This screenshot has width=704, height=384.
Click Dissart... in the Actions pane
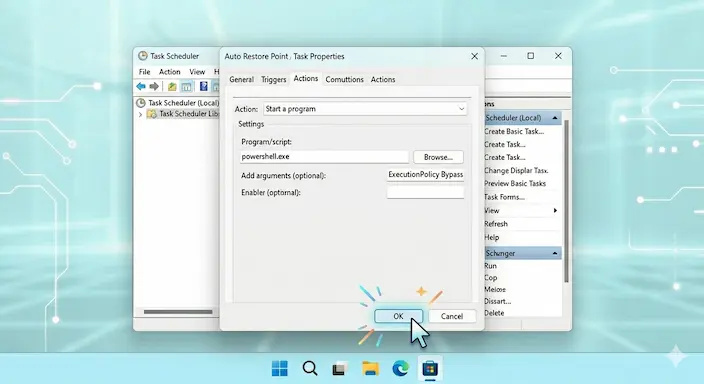497,301
